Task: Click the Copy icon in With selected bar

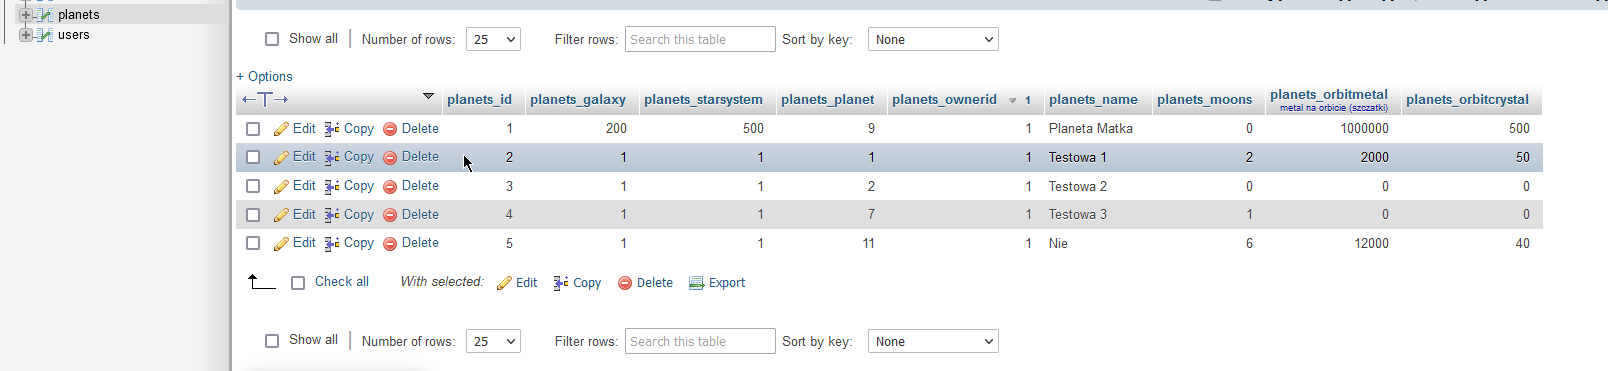Action: point(561,283)
